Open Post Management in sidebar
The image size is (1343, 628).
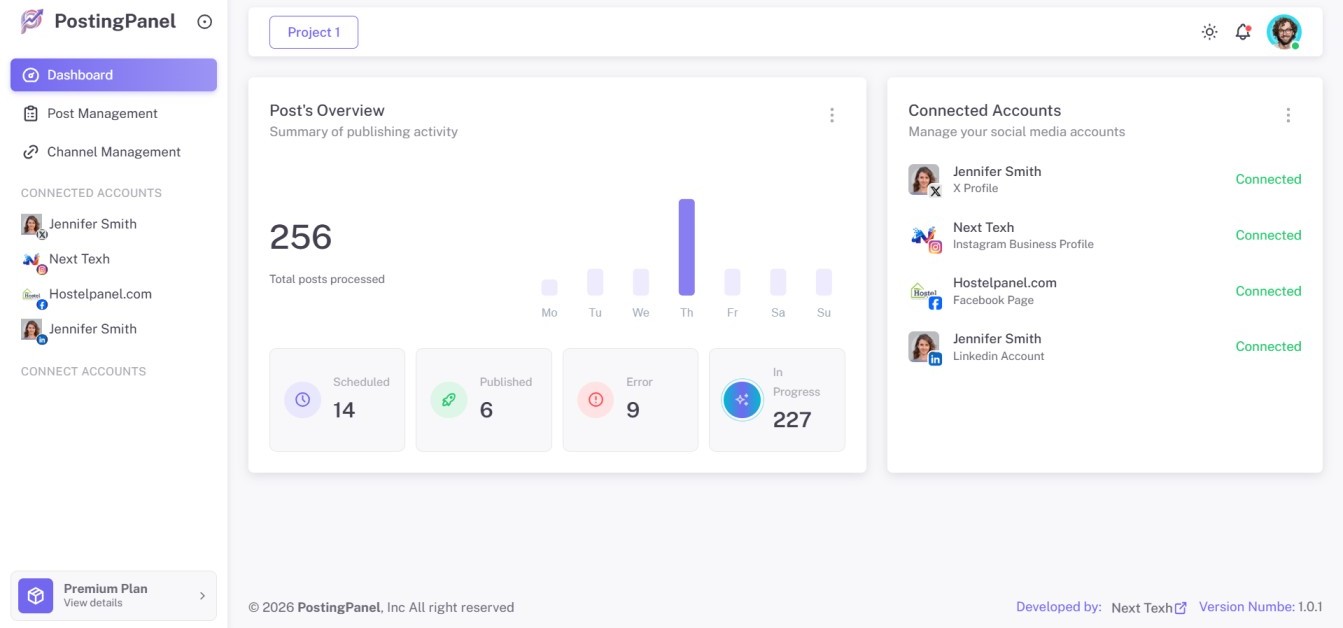(114, 114)
